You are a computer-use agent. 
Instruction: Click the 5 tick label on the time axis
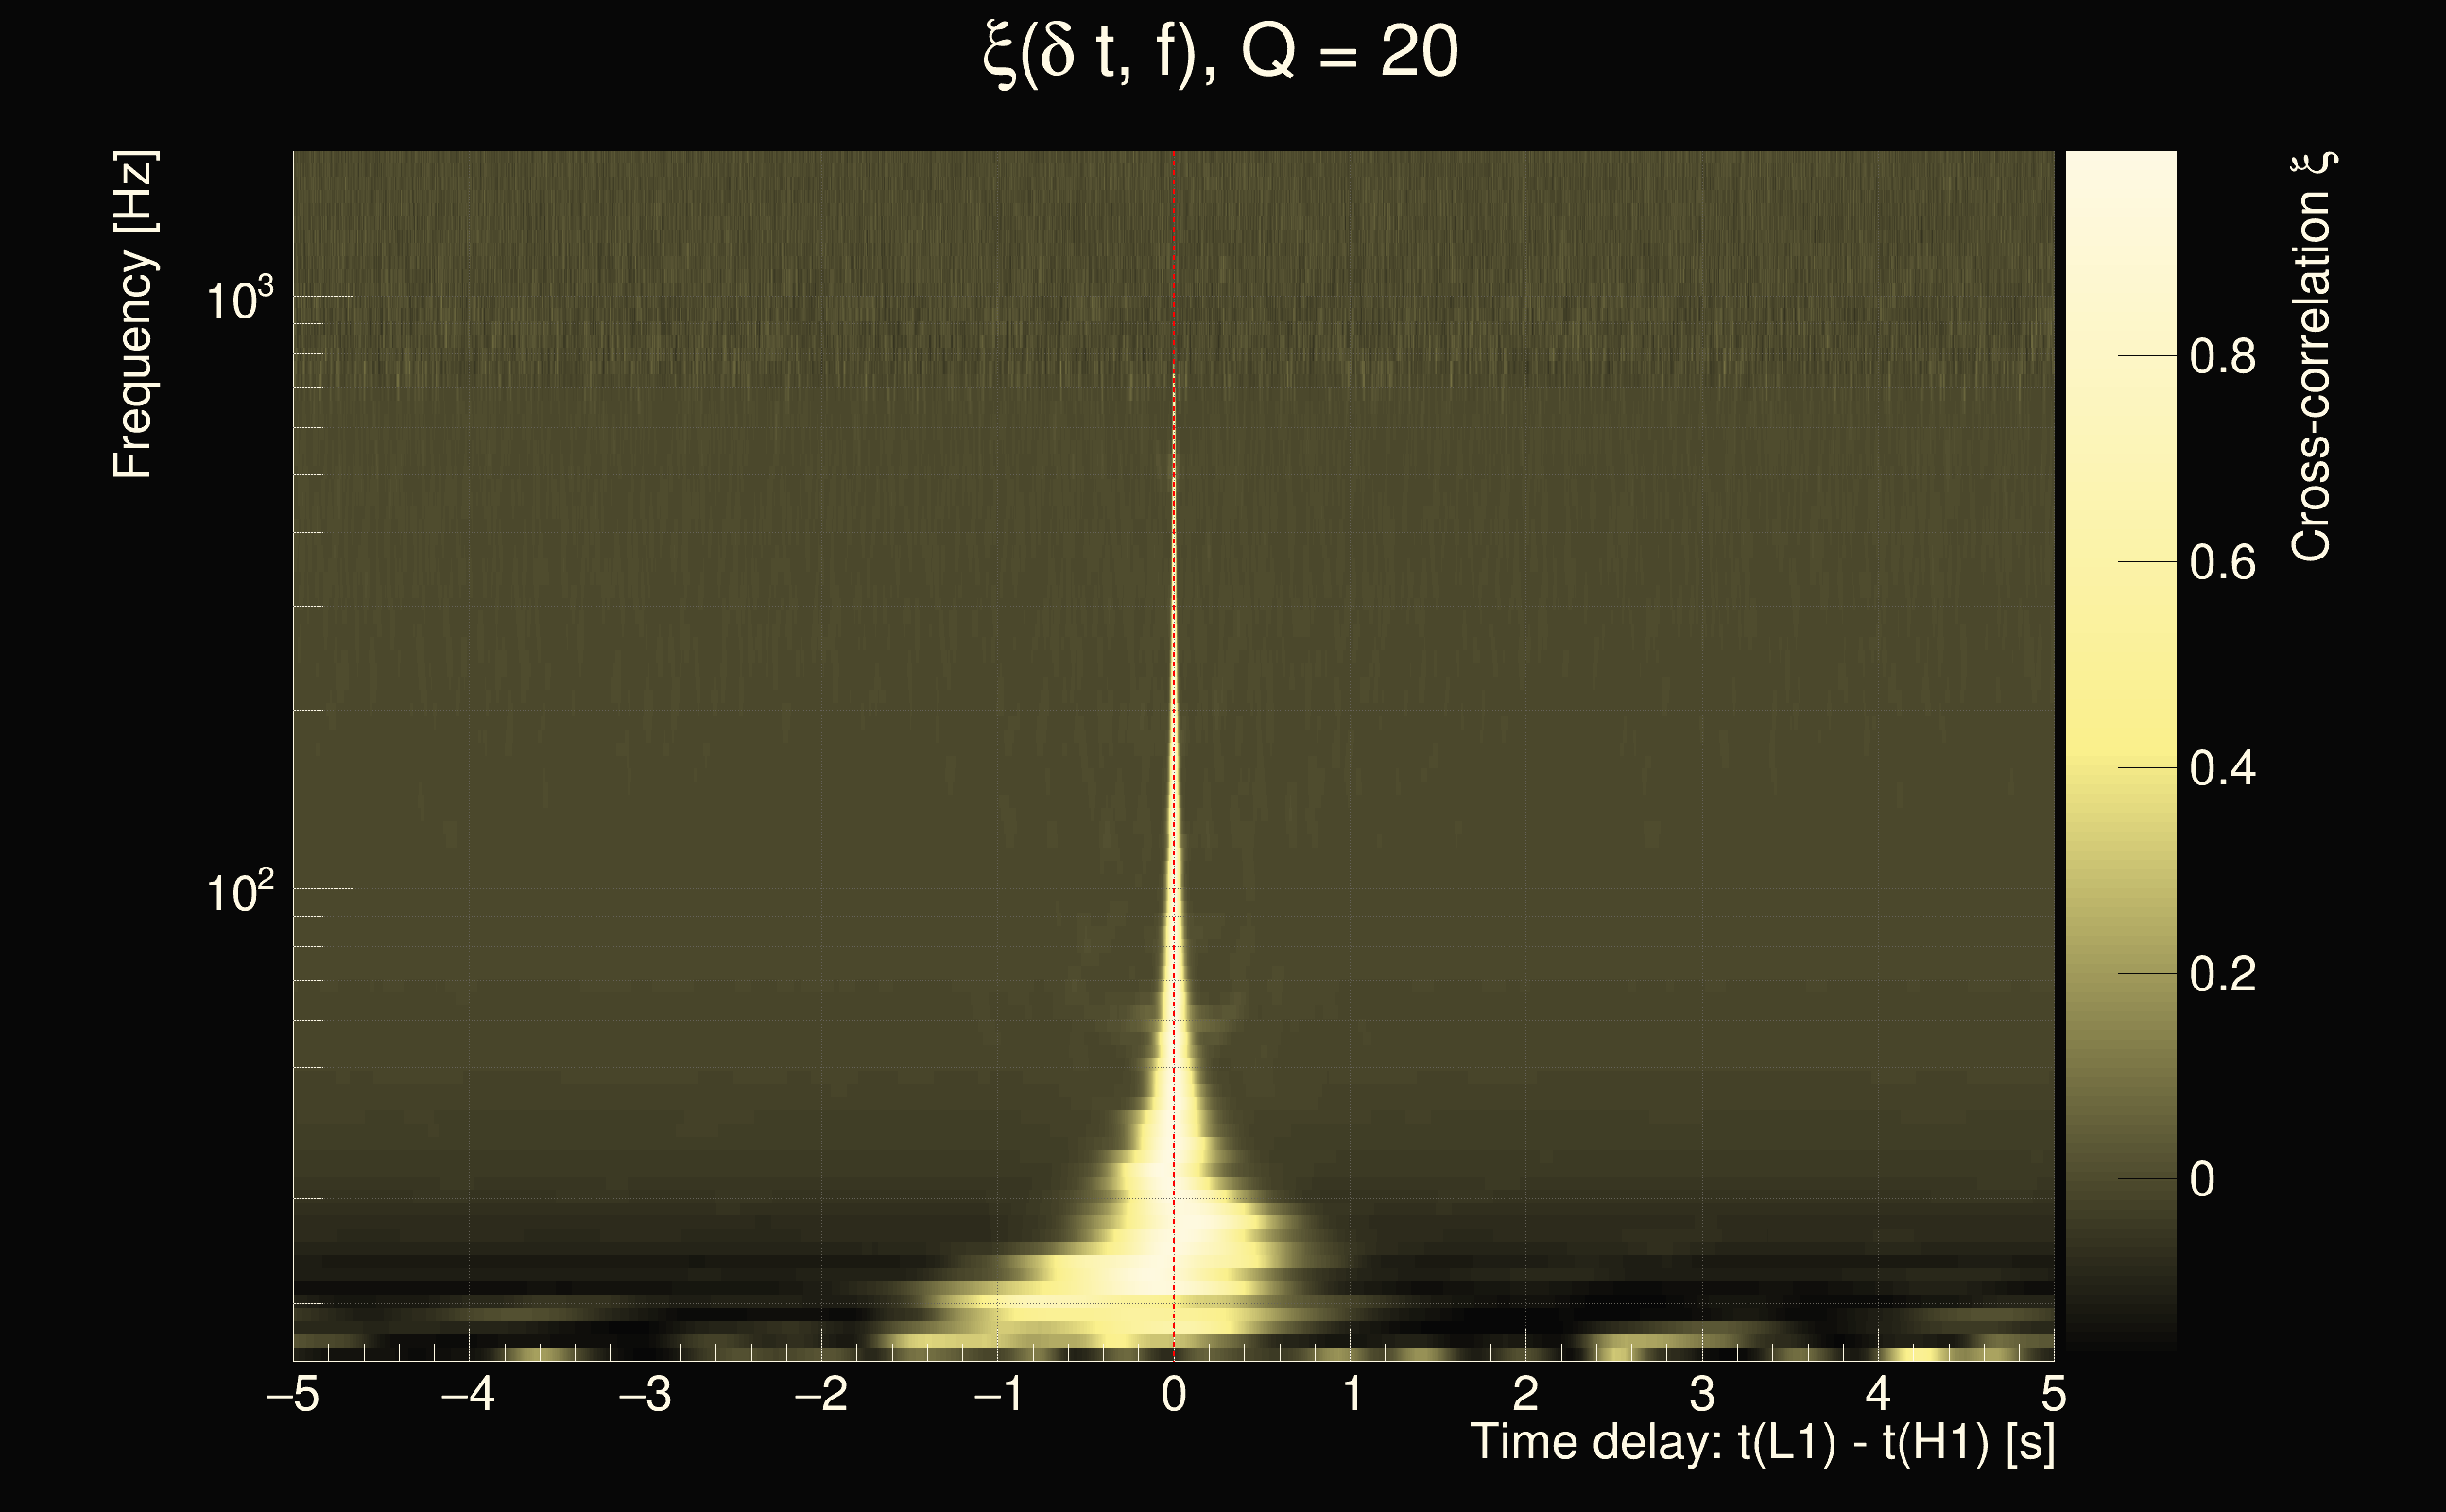click(x=2053, y=1394)
